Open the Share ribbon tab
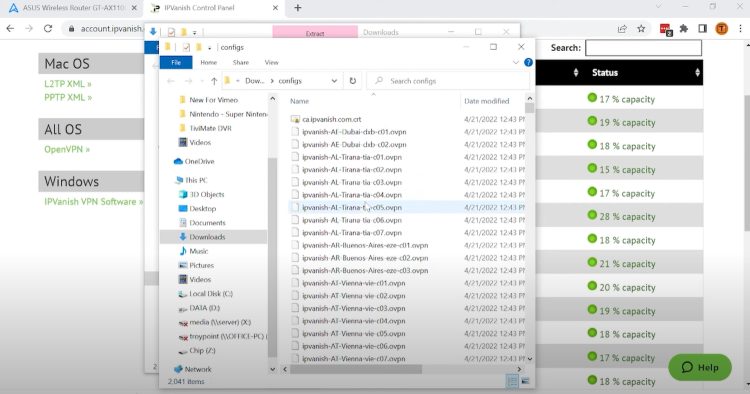The image size is (750, 394). pyautogui.click(x=241, y=62)
